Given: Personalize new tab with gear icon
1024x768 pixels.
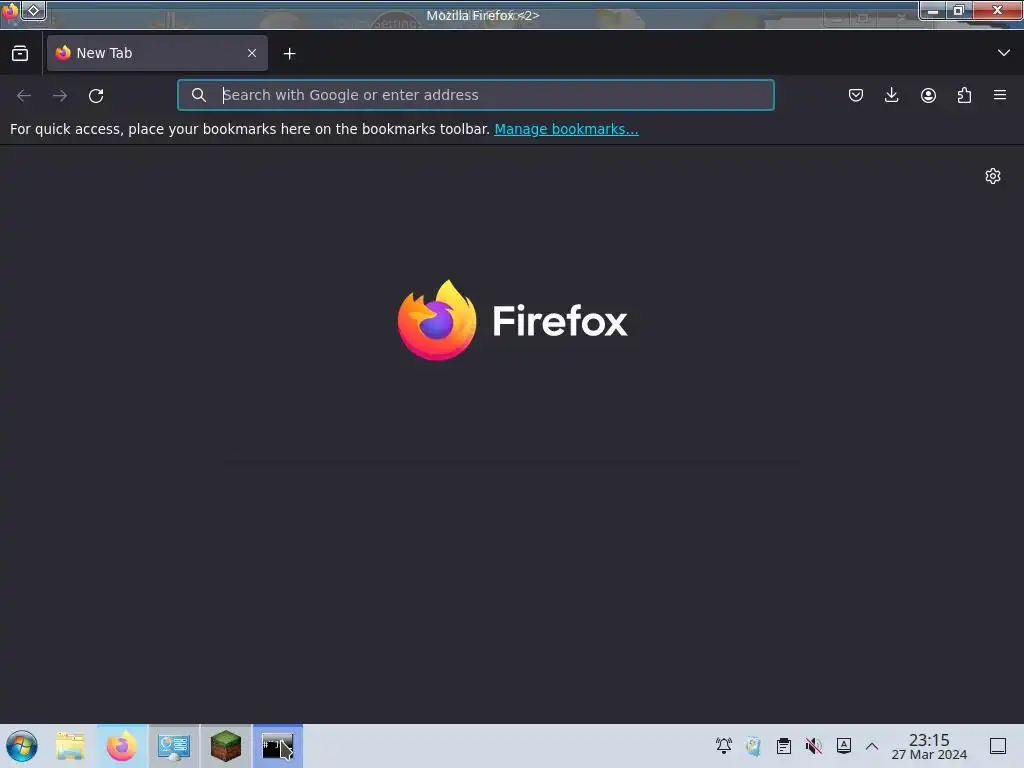Looking at the screenshot, I should click(x=993, y=176).
